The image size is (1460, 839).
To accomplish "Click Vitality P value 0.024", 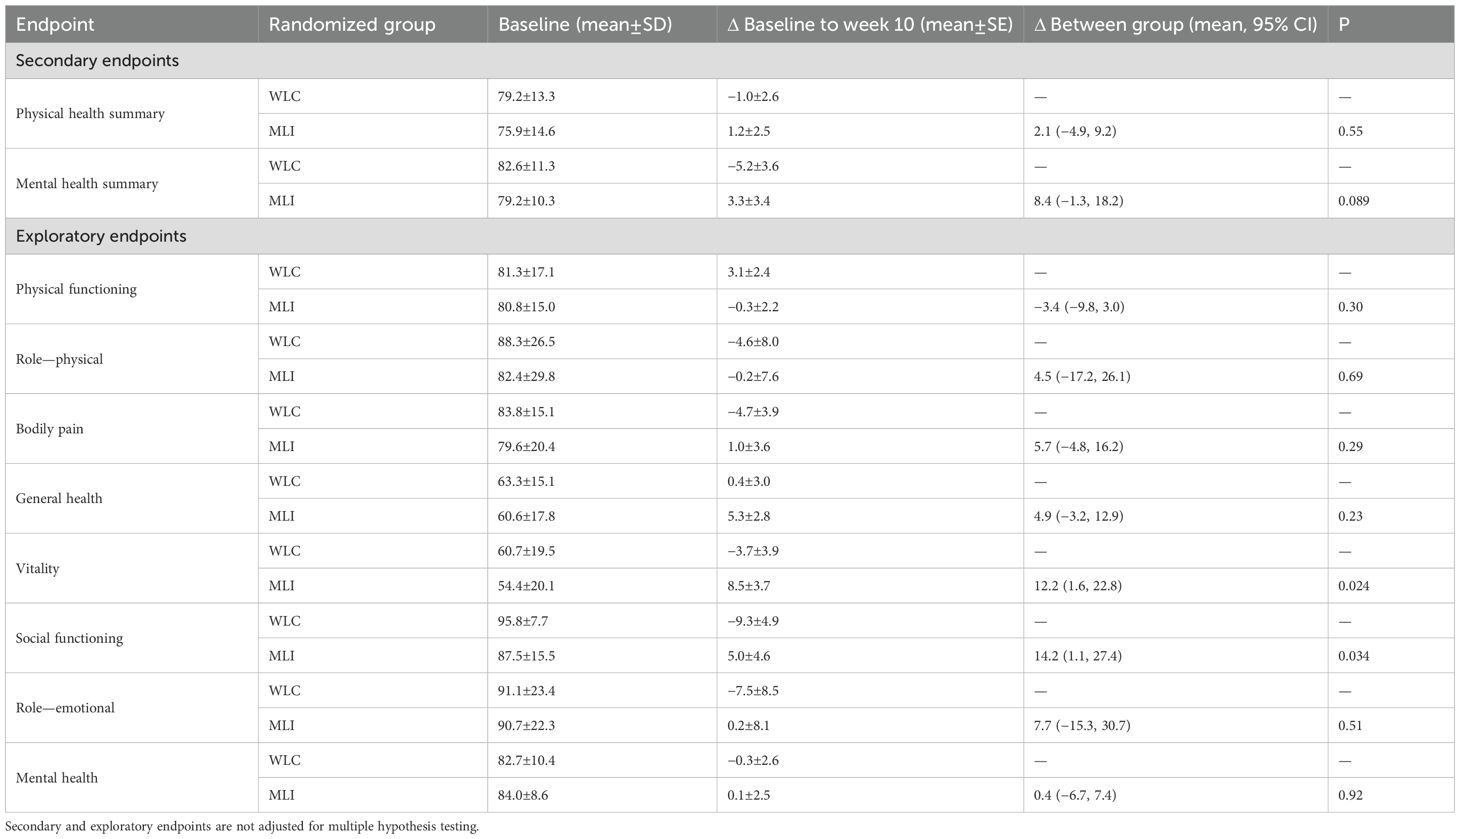I will tap(1354, 586).
